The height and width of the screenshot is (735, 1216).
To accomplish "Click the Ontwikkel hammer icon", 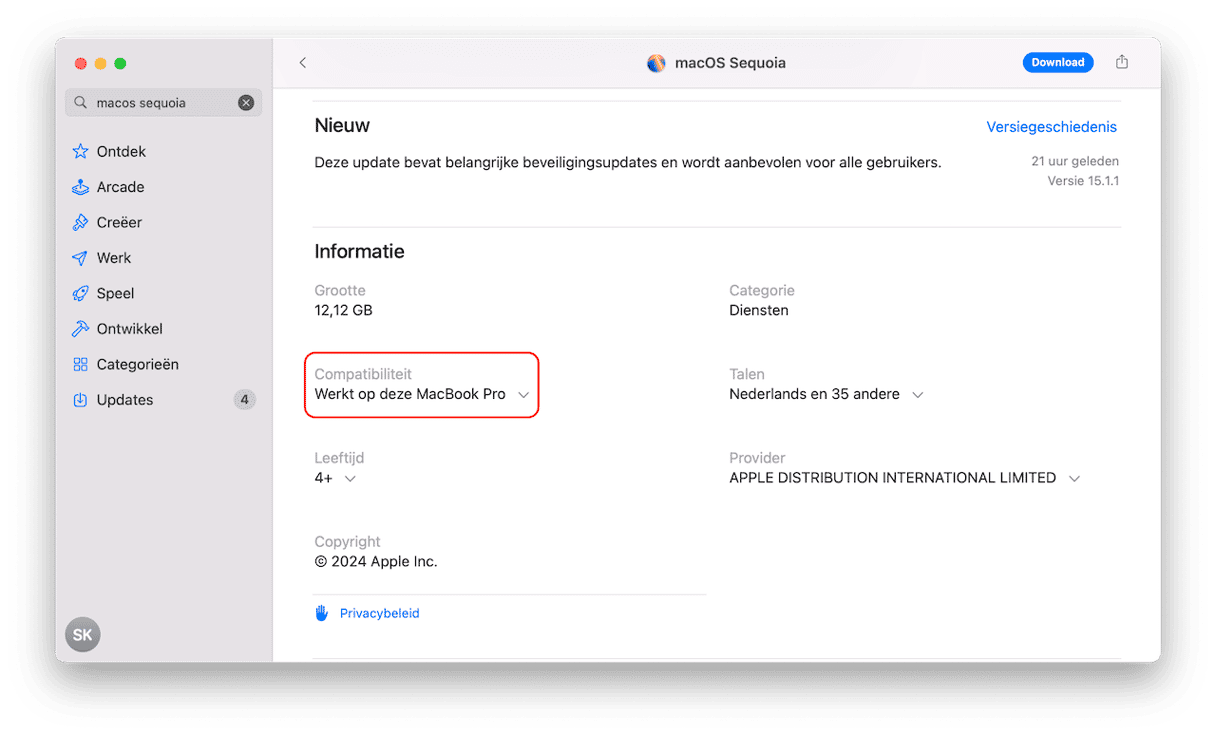I will (81, 329).
